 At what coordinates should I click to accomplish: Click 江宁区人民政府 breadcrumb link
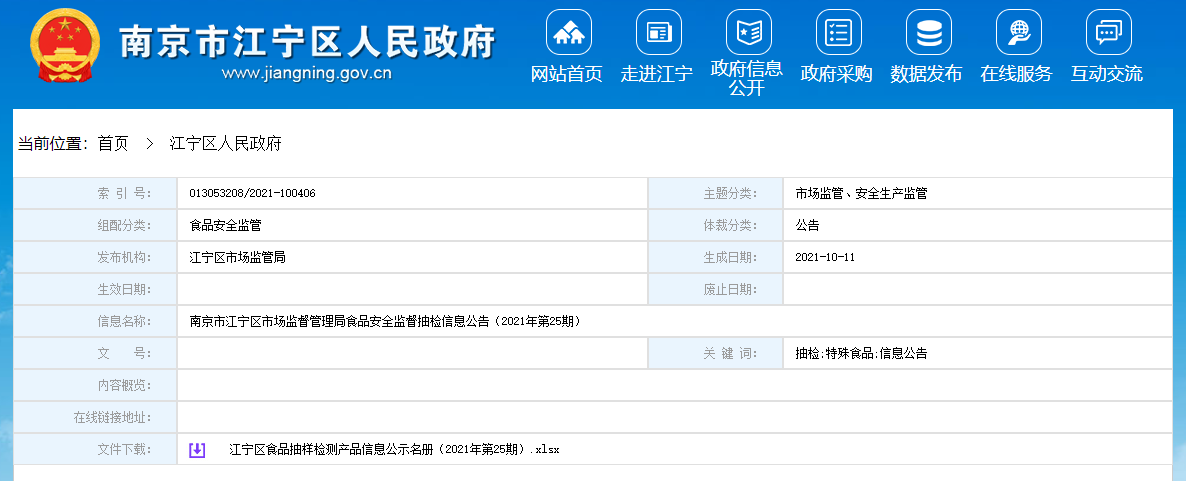[x=225, y=144]
